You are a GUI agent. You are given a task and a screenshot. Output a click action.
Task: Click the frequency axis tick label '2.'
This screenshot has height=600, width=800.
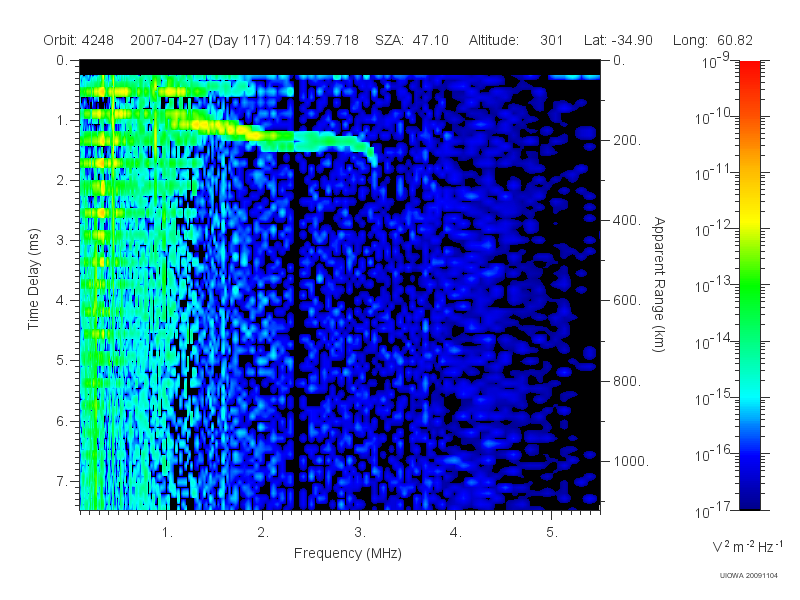tap(263, 533)
